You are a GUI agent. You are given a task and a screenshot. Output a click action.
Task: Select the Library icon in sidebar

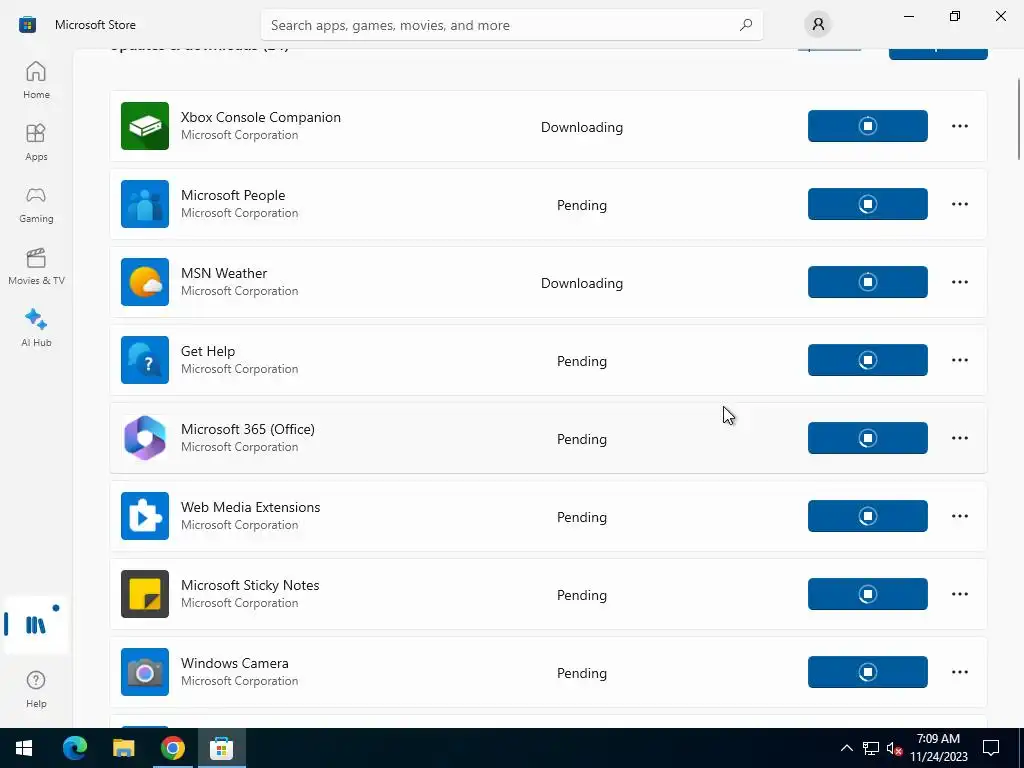[x=36, y=625]
